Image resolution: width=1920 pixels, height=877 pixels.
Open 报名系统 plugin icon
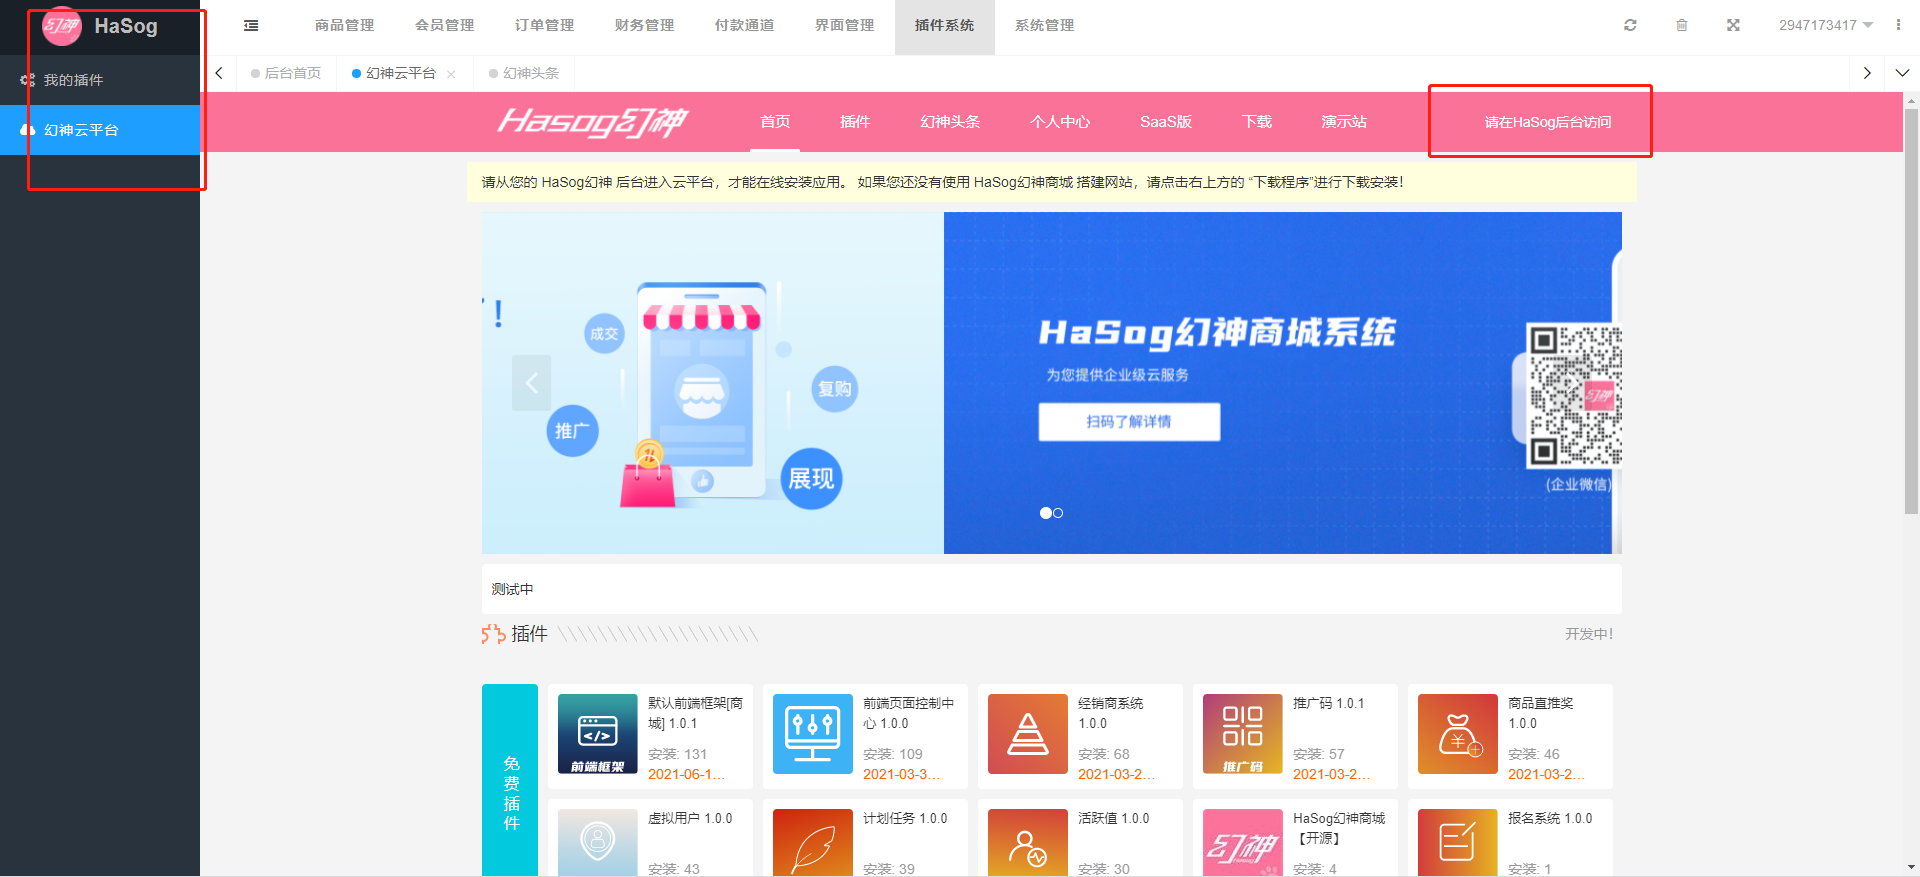point(1458,843)
